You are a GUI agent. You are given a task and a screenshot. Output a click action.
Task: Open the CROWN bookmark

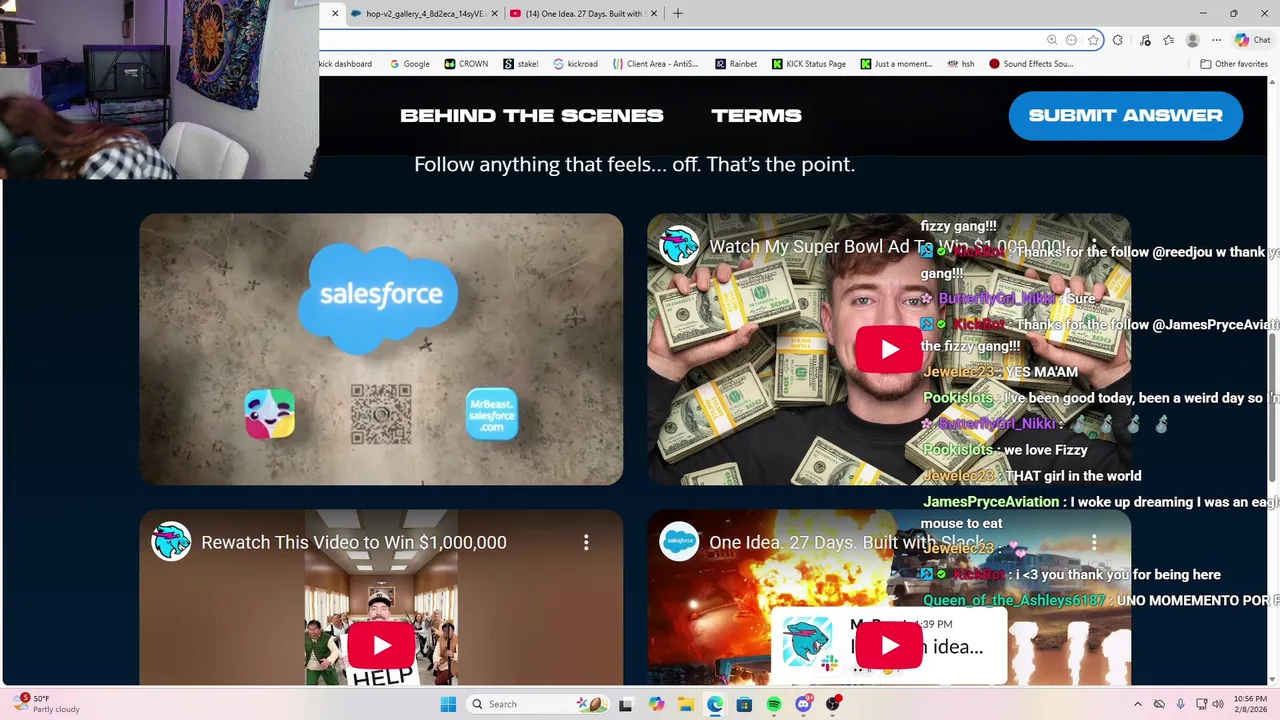pyautogui.click(x=466, y=64)
